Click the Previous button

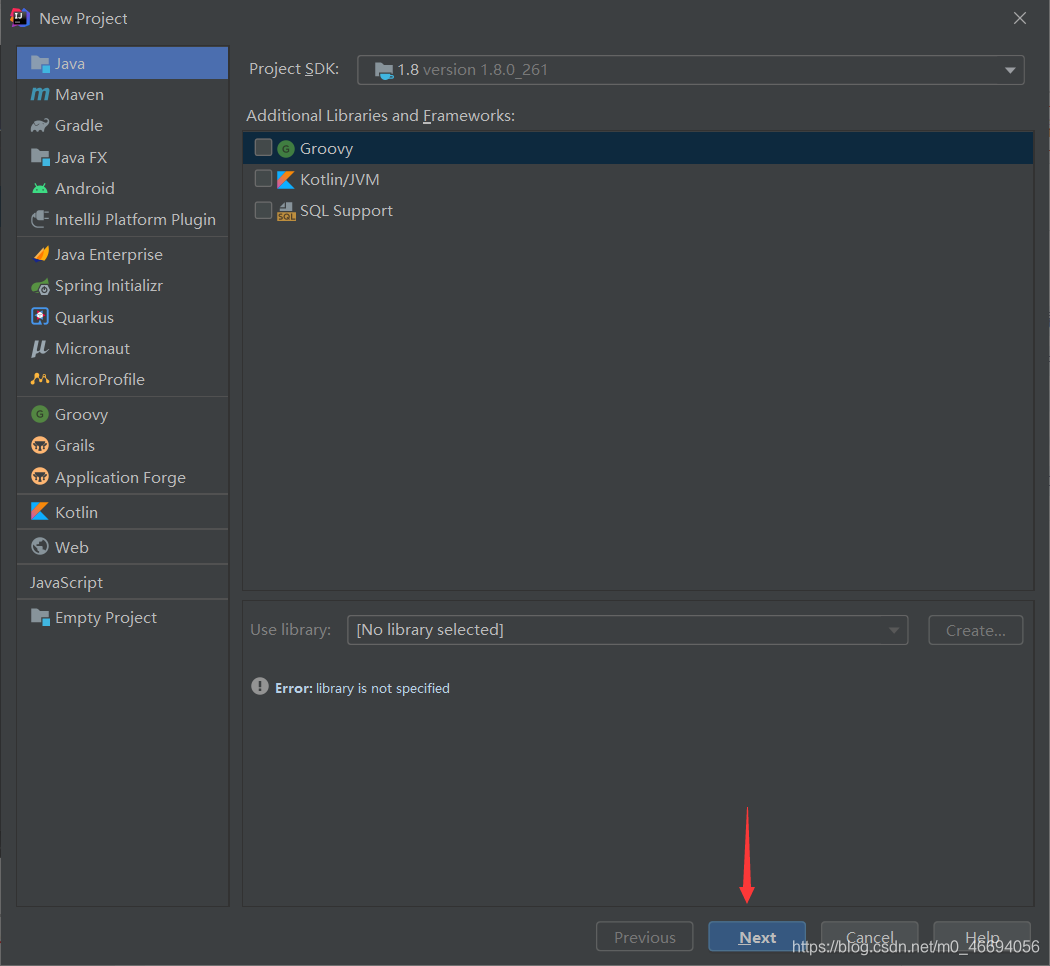(645, 937)
